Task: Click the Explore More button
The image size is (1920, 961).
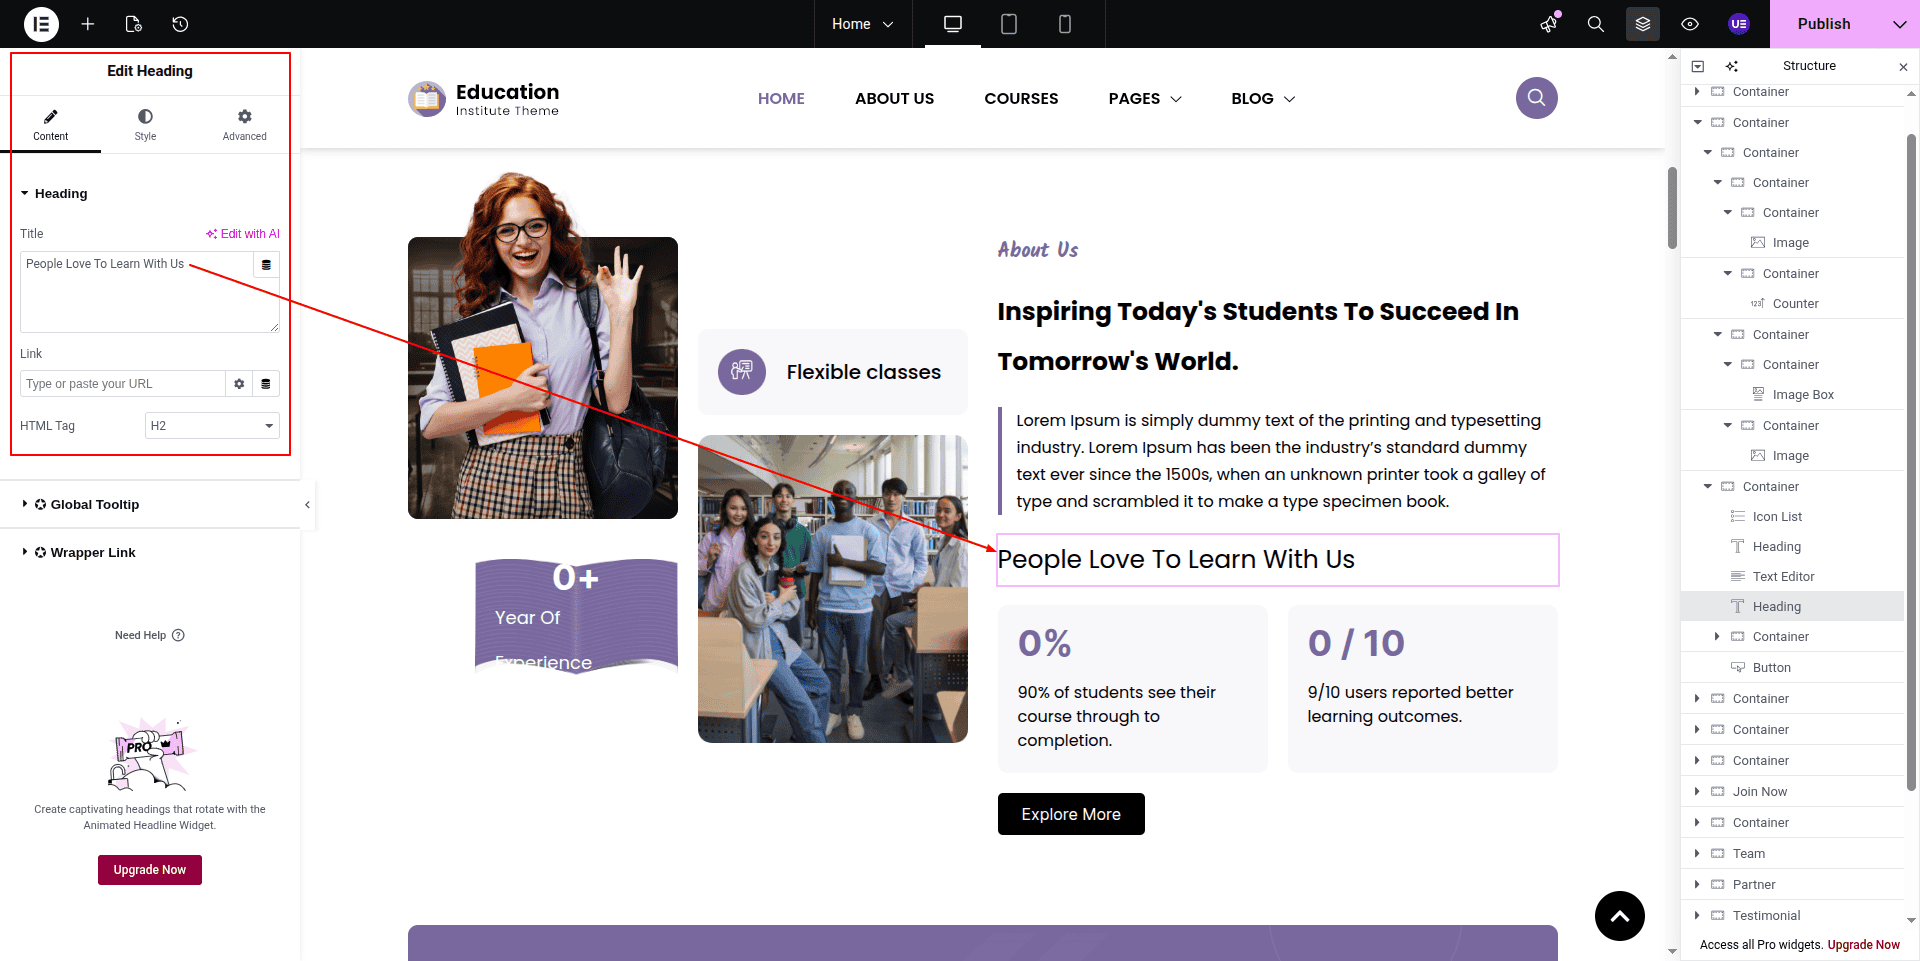Action: (1071, 814)
